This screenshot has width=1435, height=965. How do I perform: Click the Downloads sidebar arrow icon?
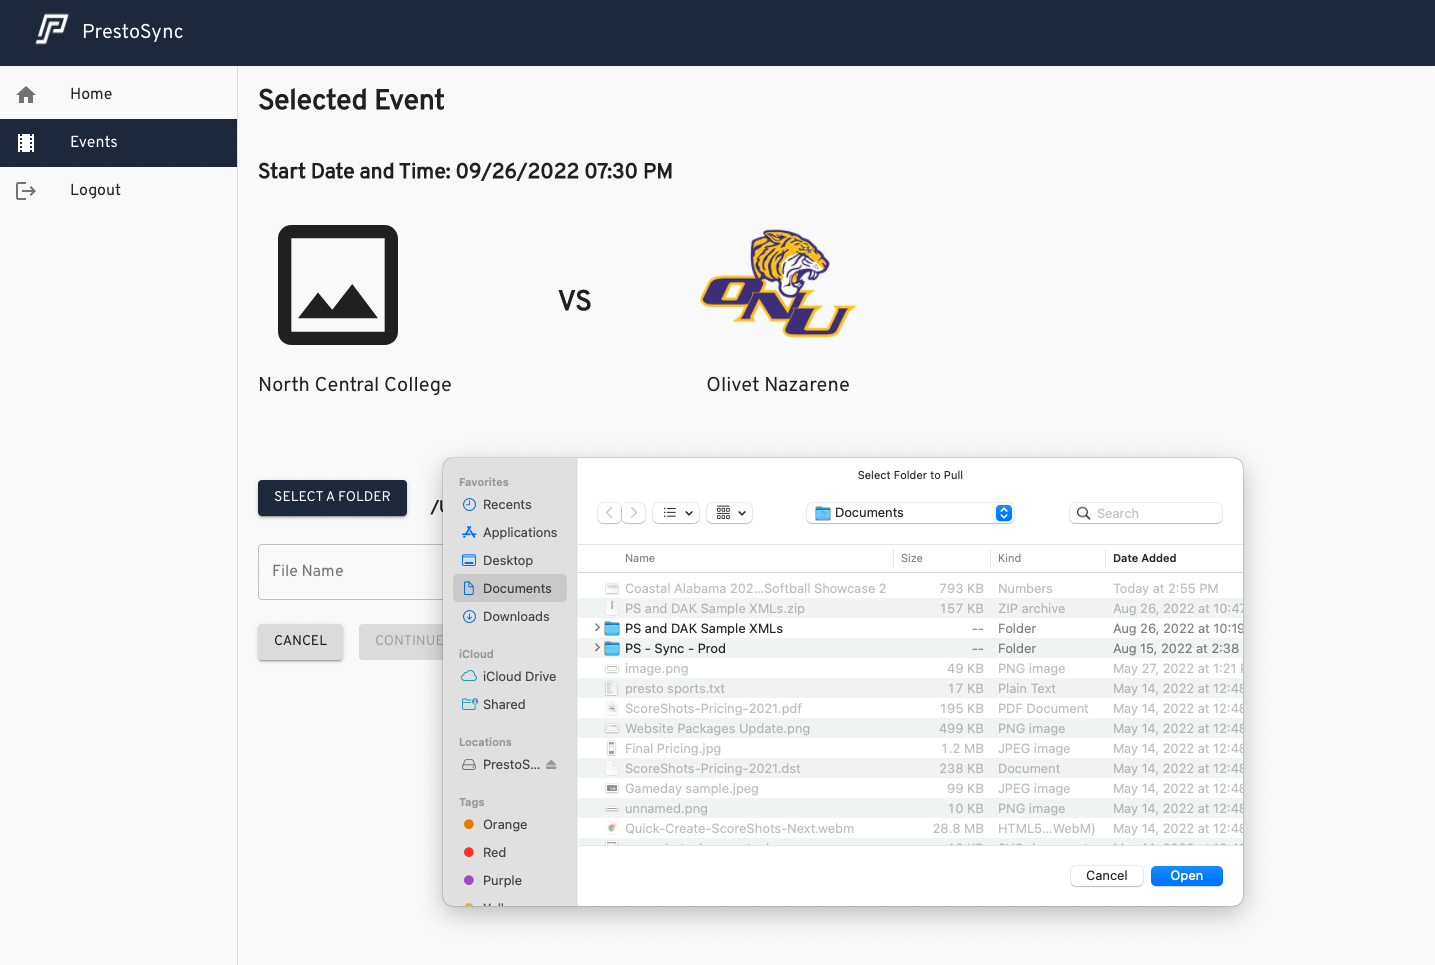pos(469,617)
